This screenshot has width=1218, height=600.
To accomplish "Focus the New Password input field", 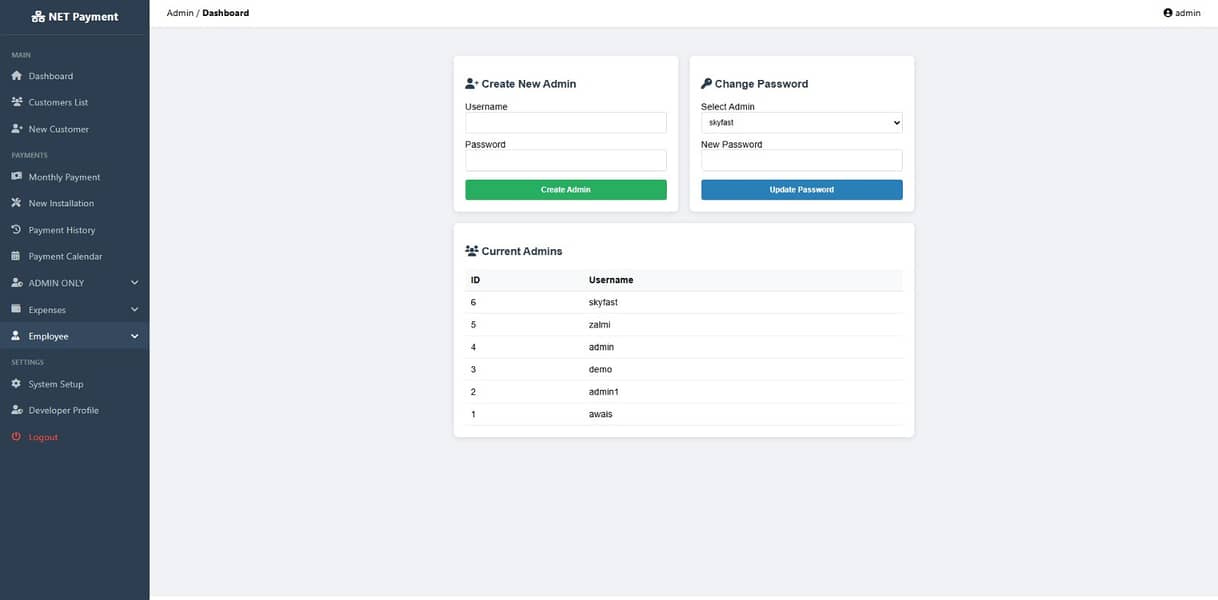I will click(x=802, y=160).
